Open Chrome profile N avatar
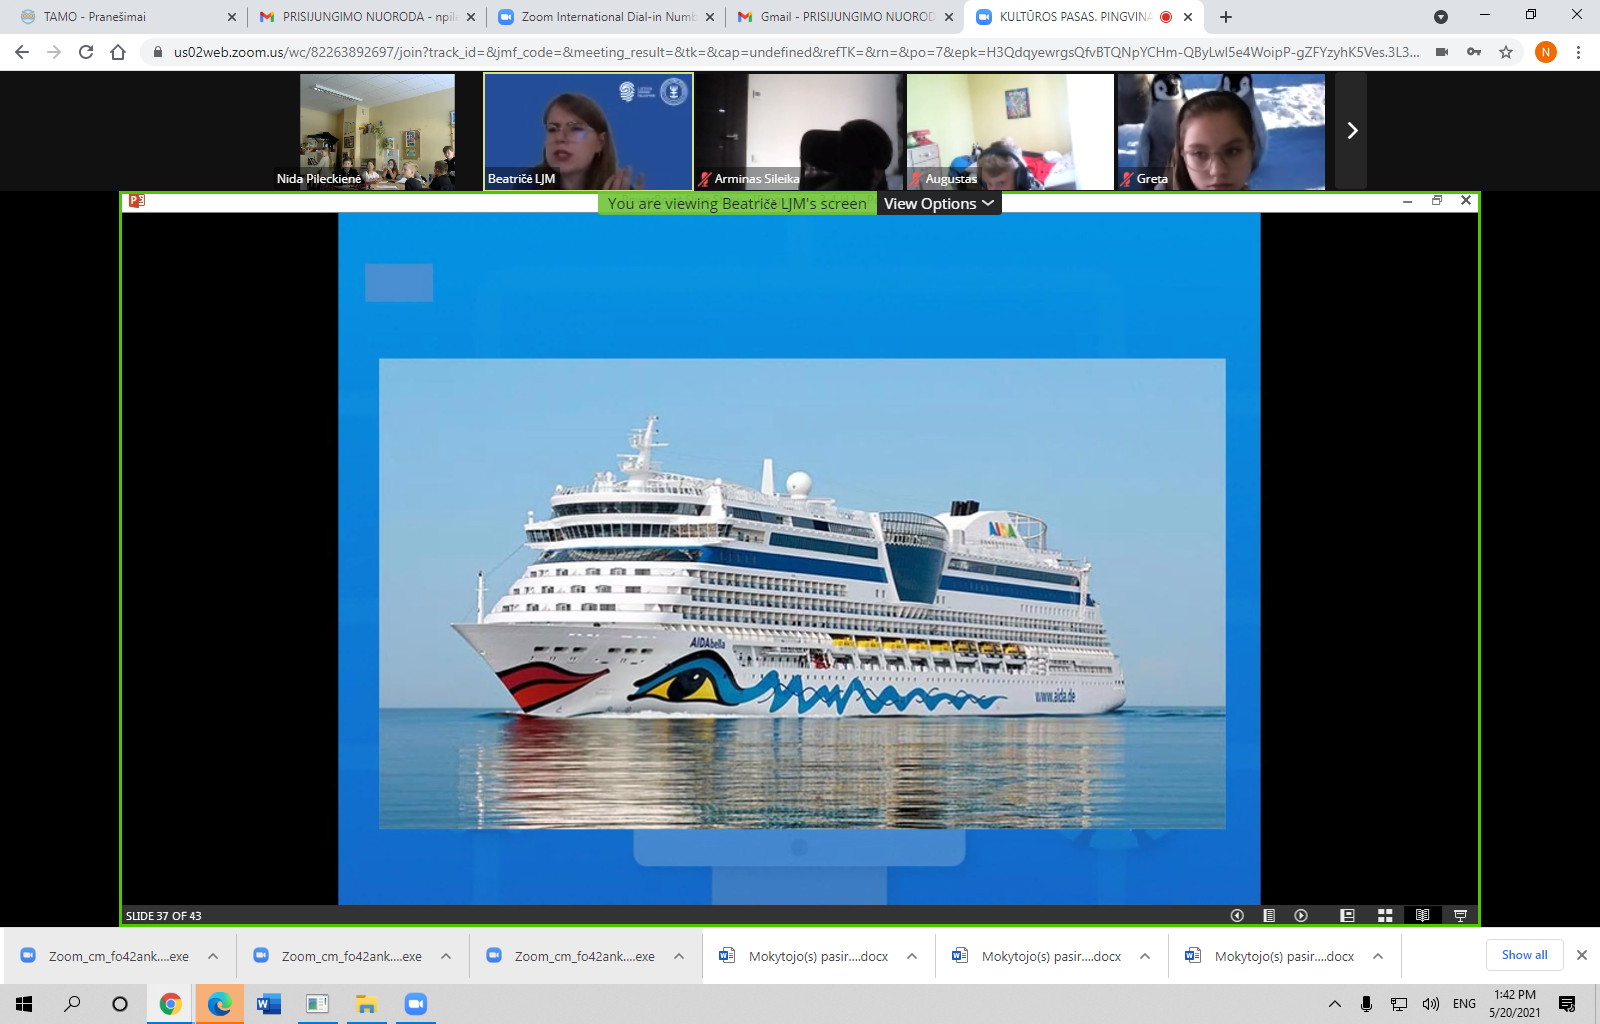 click(x=1546, y=52)
